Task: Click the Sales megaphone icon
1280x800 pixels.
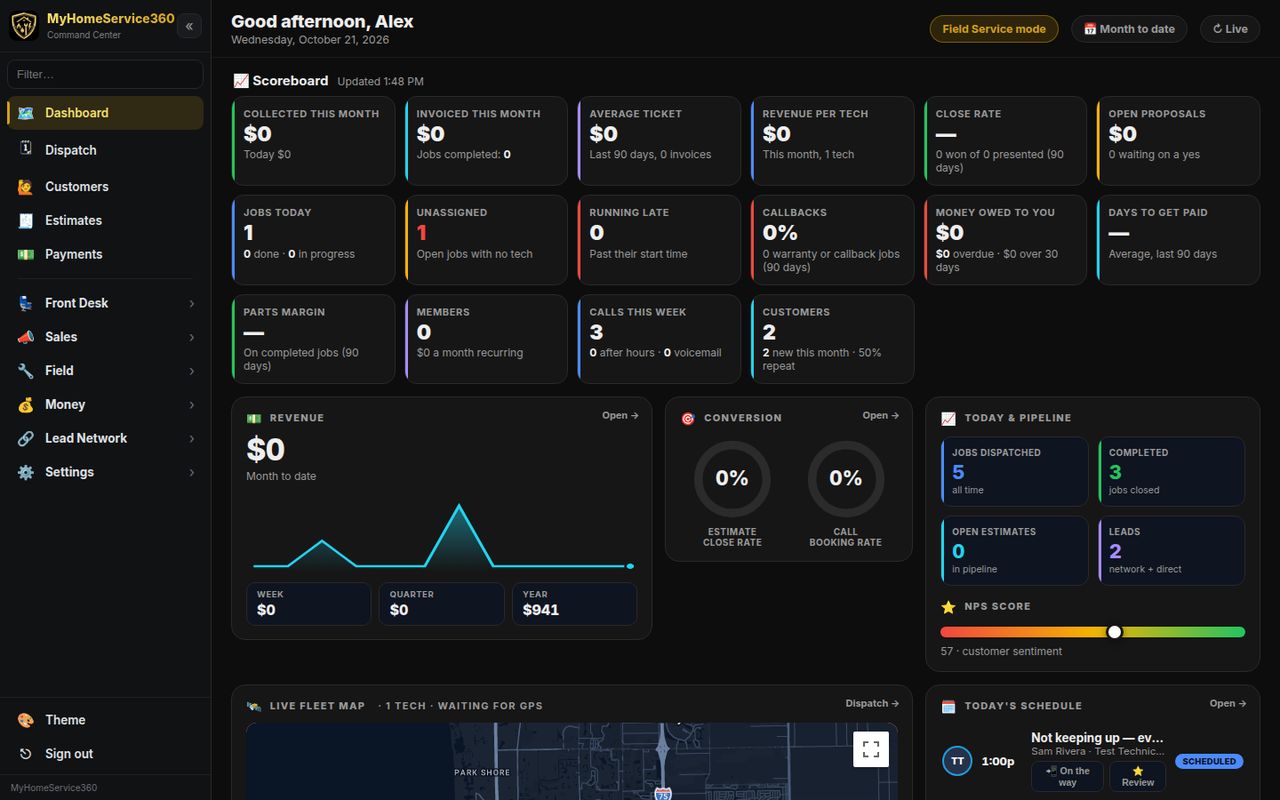Action: 26,337
